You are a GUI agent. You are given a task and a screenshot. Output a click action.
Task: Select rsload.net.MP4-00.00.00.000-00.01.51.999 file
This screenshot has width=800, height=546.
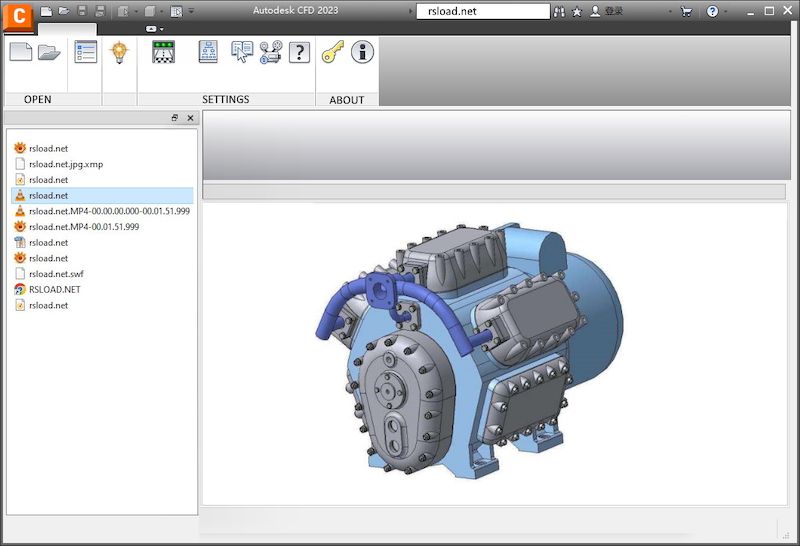(102, 211)
